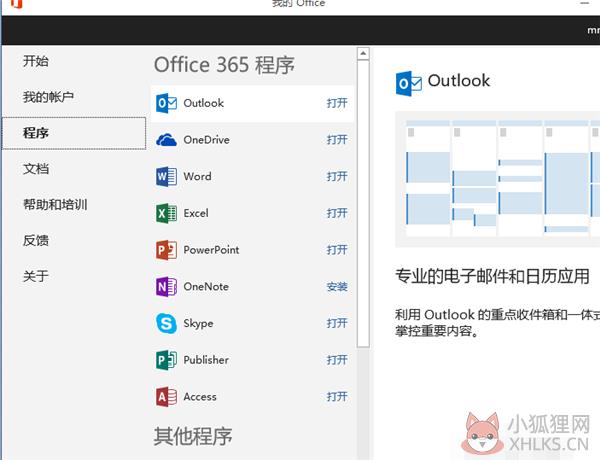Click the Publisher app icon
This screenshot has width=600, height=460.
(166, 360)
